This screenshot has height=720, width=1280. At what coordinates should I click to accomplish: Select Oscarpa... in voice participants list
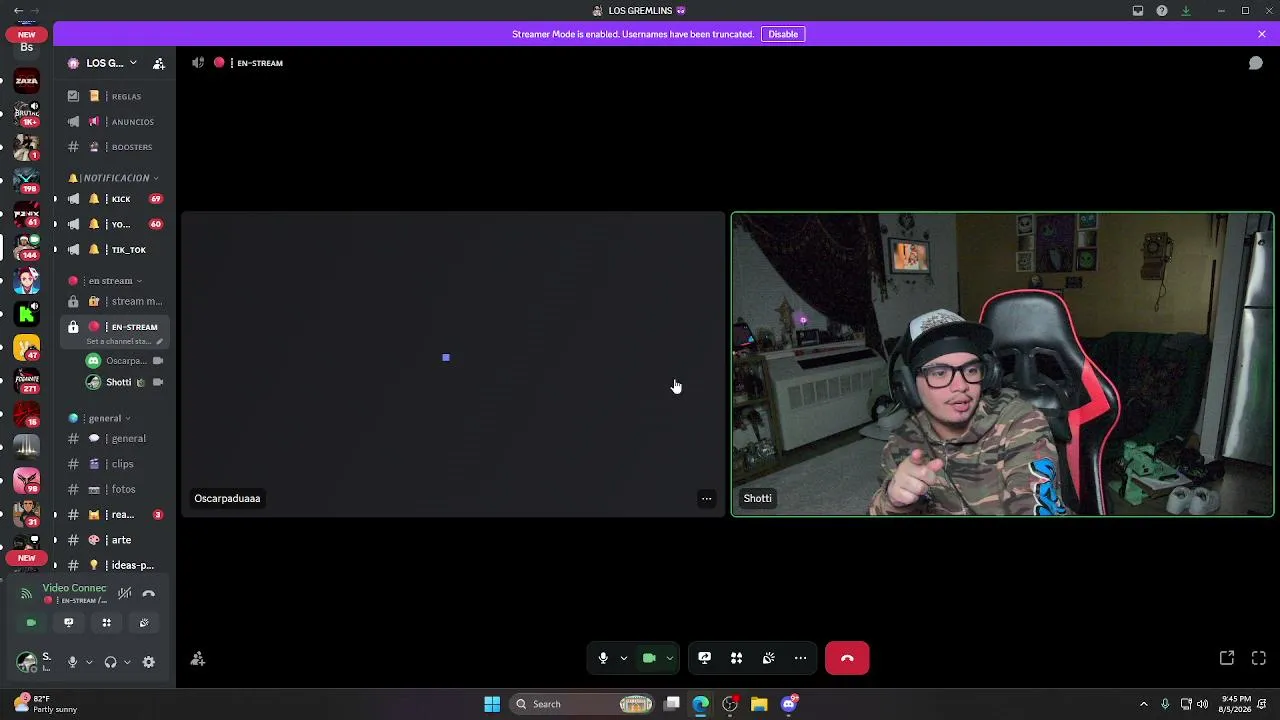tap(126, 361)
